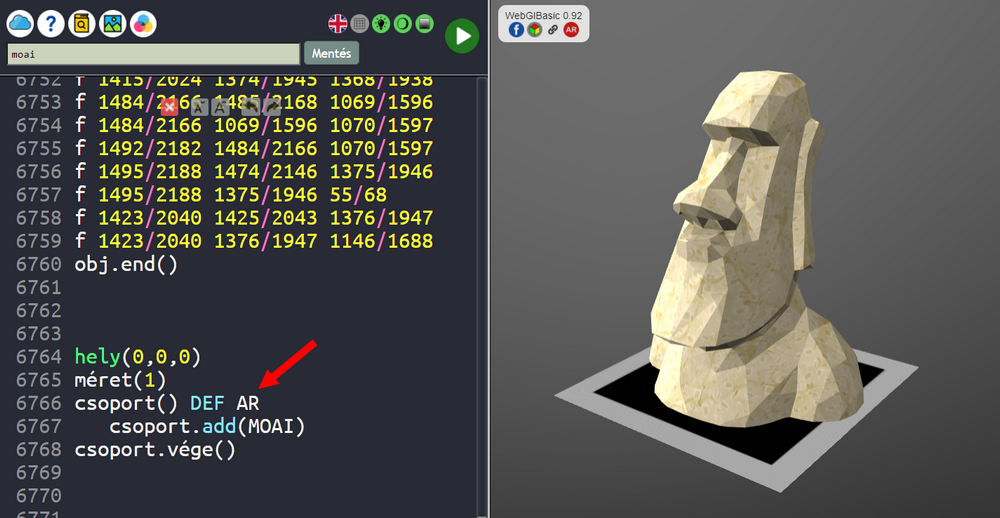This screenshot has height=518, width=1000.
Task: Copy link using the chain icon
Action: pos(552,29)
